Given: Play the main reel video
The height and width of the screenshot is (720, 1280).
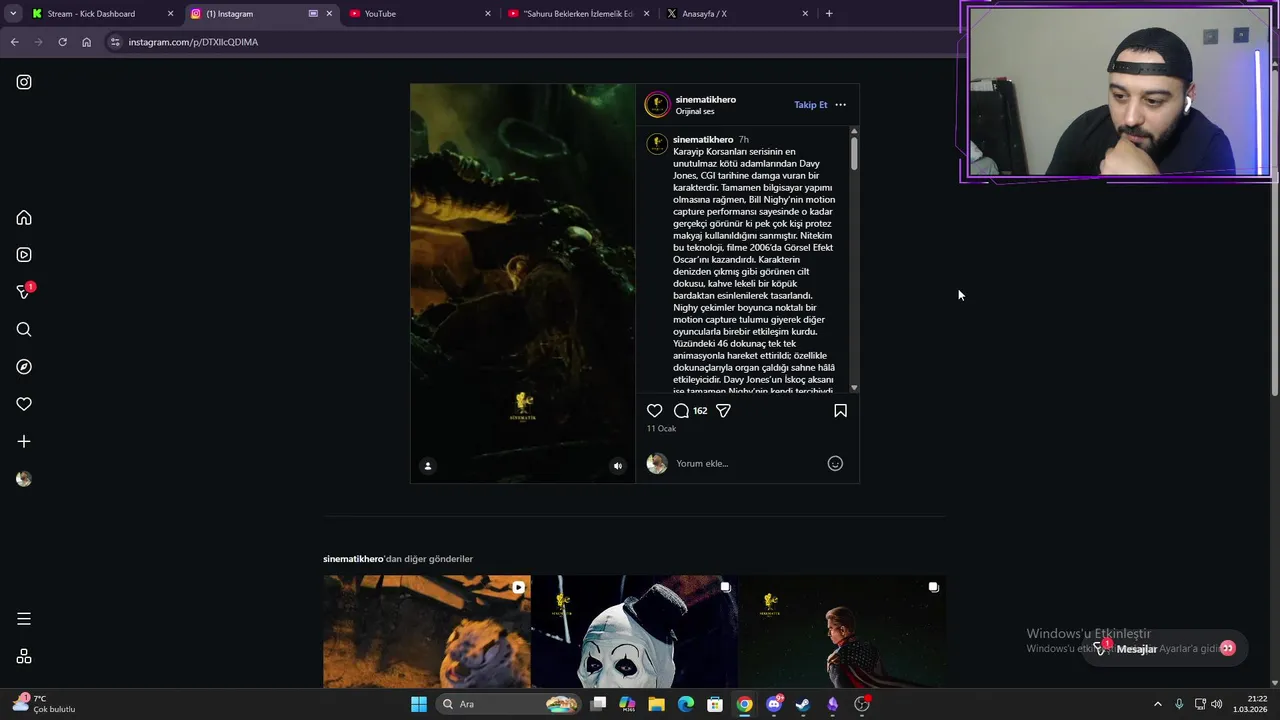Looking at the screenshot, I should coord(523,283).
